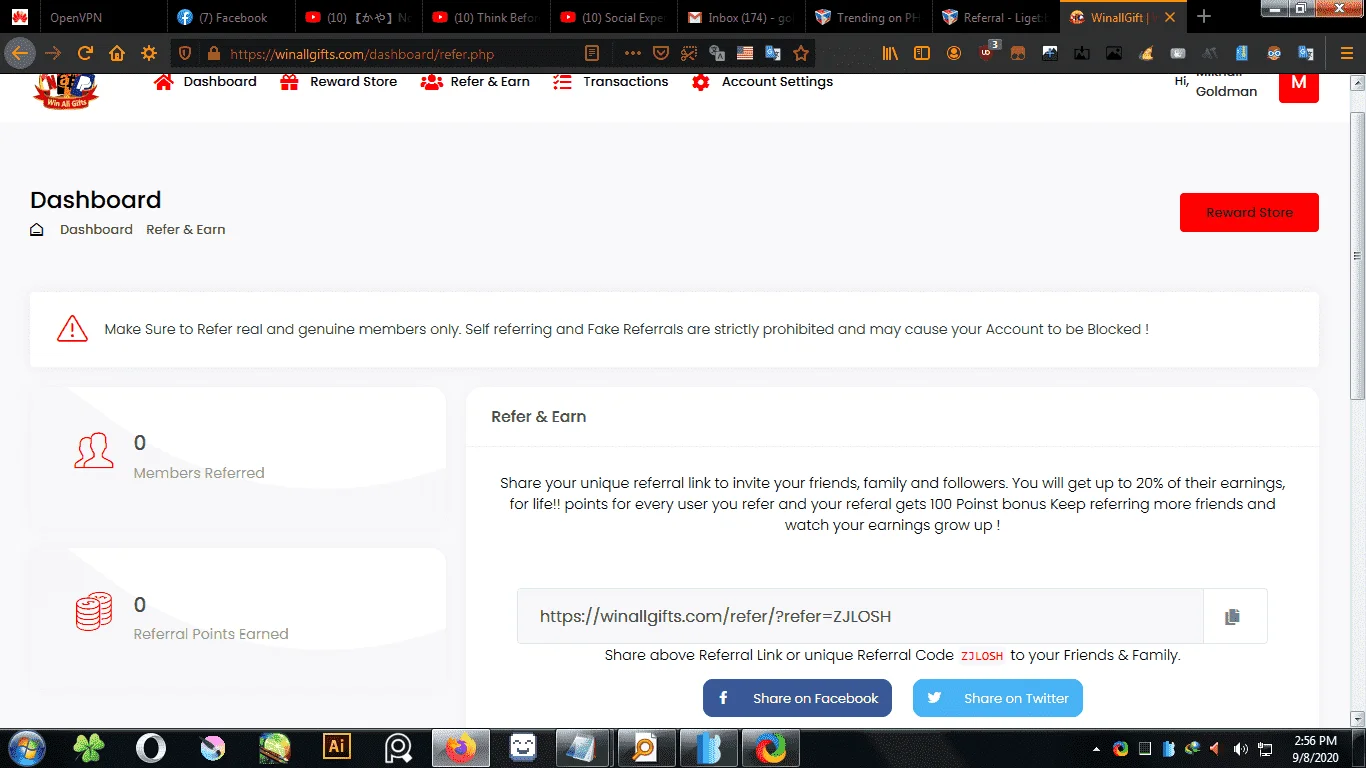Screen dimensions: 1366x768
Task: Click the red M user avatar
Action: click(1299, 86)
